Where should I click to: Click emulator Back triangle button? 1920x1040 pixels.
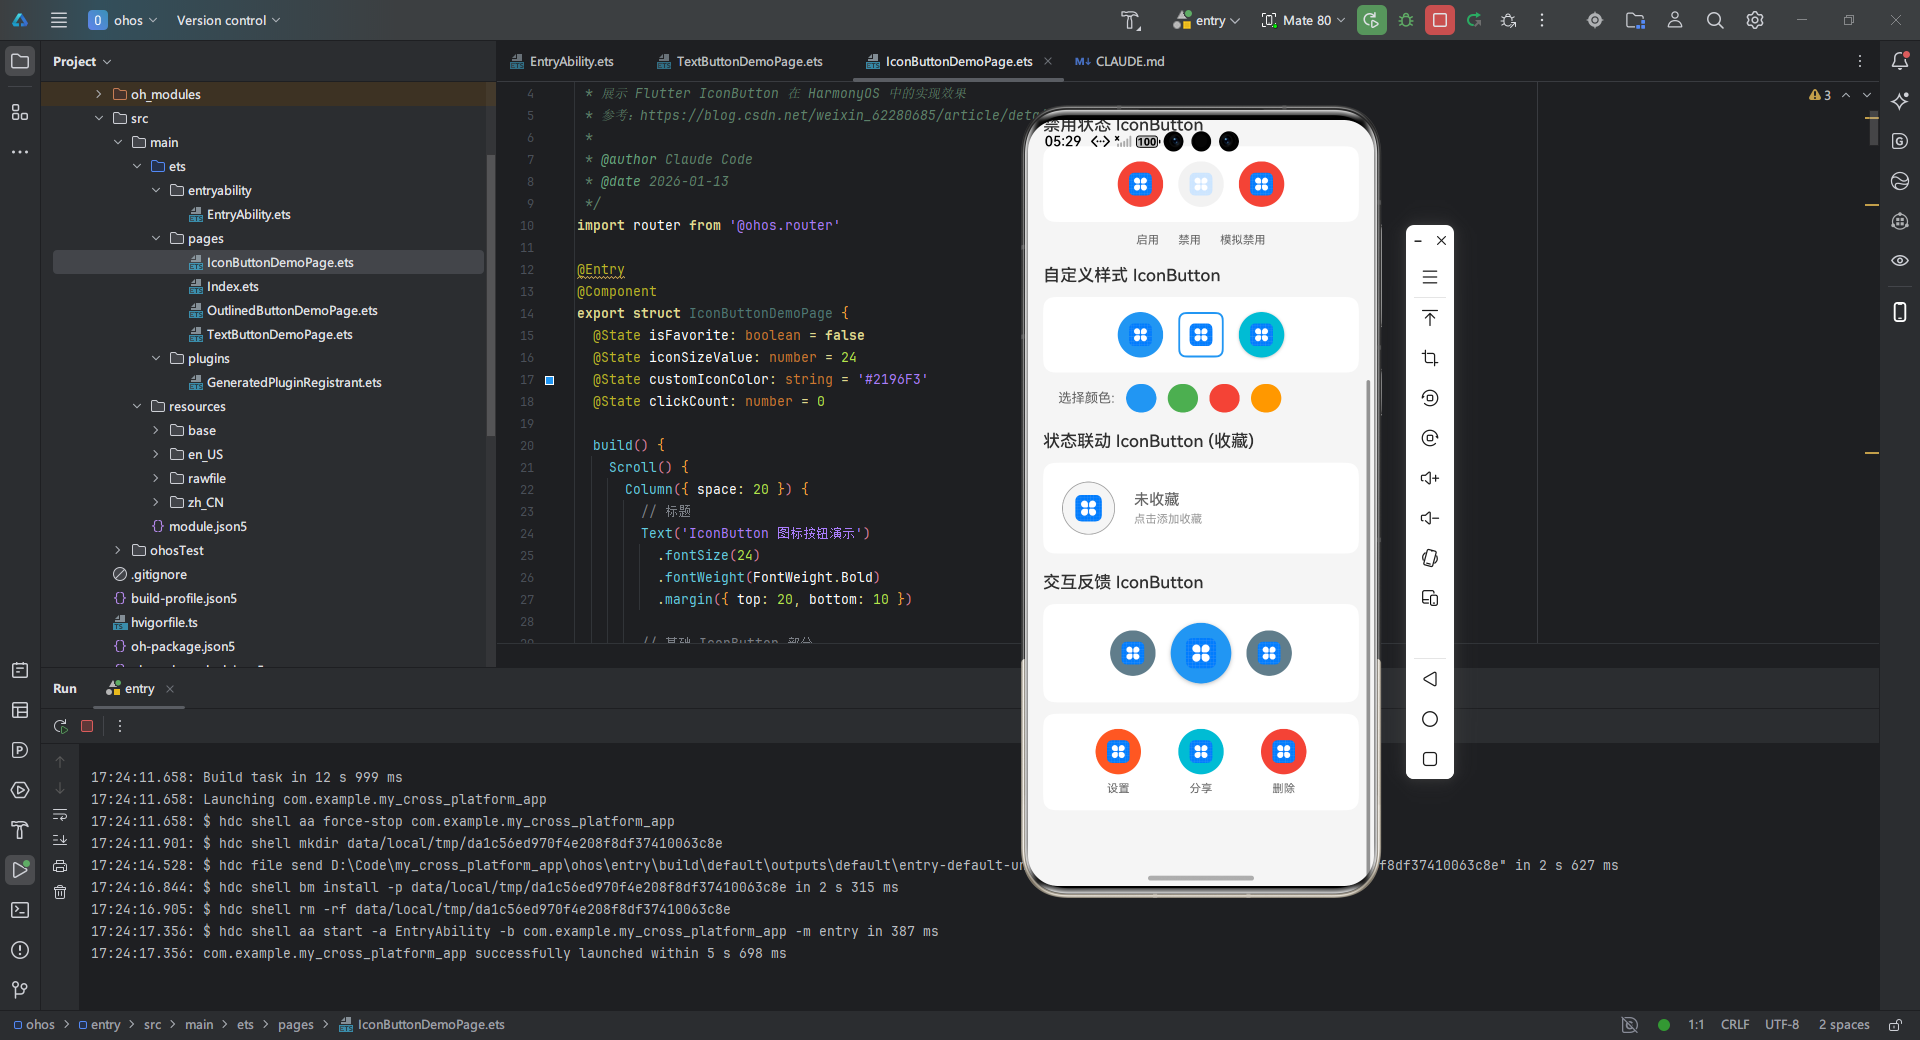pos(1430,679)
